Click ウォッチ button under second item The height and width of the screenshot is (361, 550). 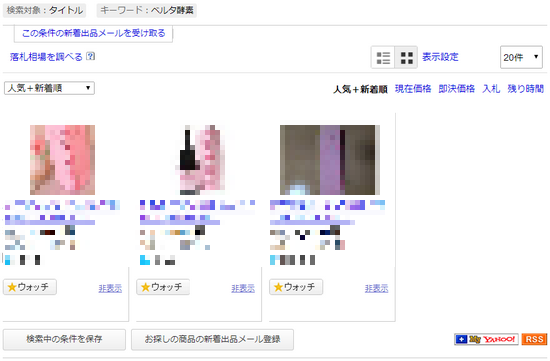(163, 287)
